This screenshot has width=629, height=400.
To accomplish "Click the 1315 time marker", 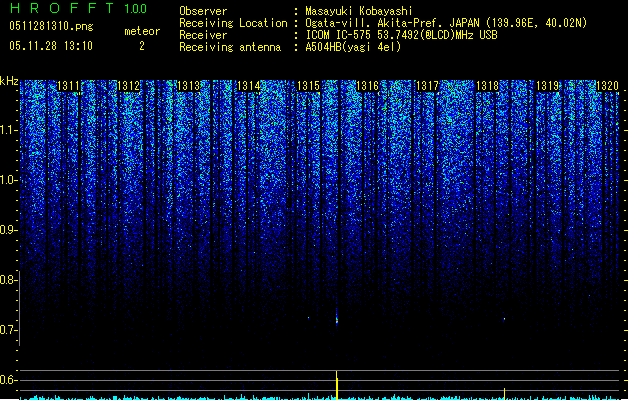I will click(x=308, y=85).
